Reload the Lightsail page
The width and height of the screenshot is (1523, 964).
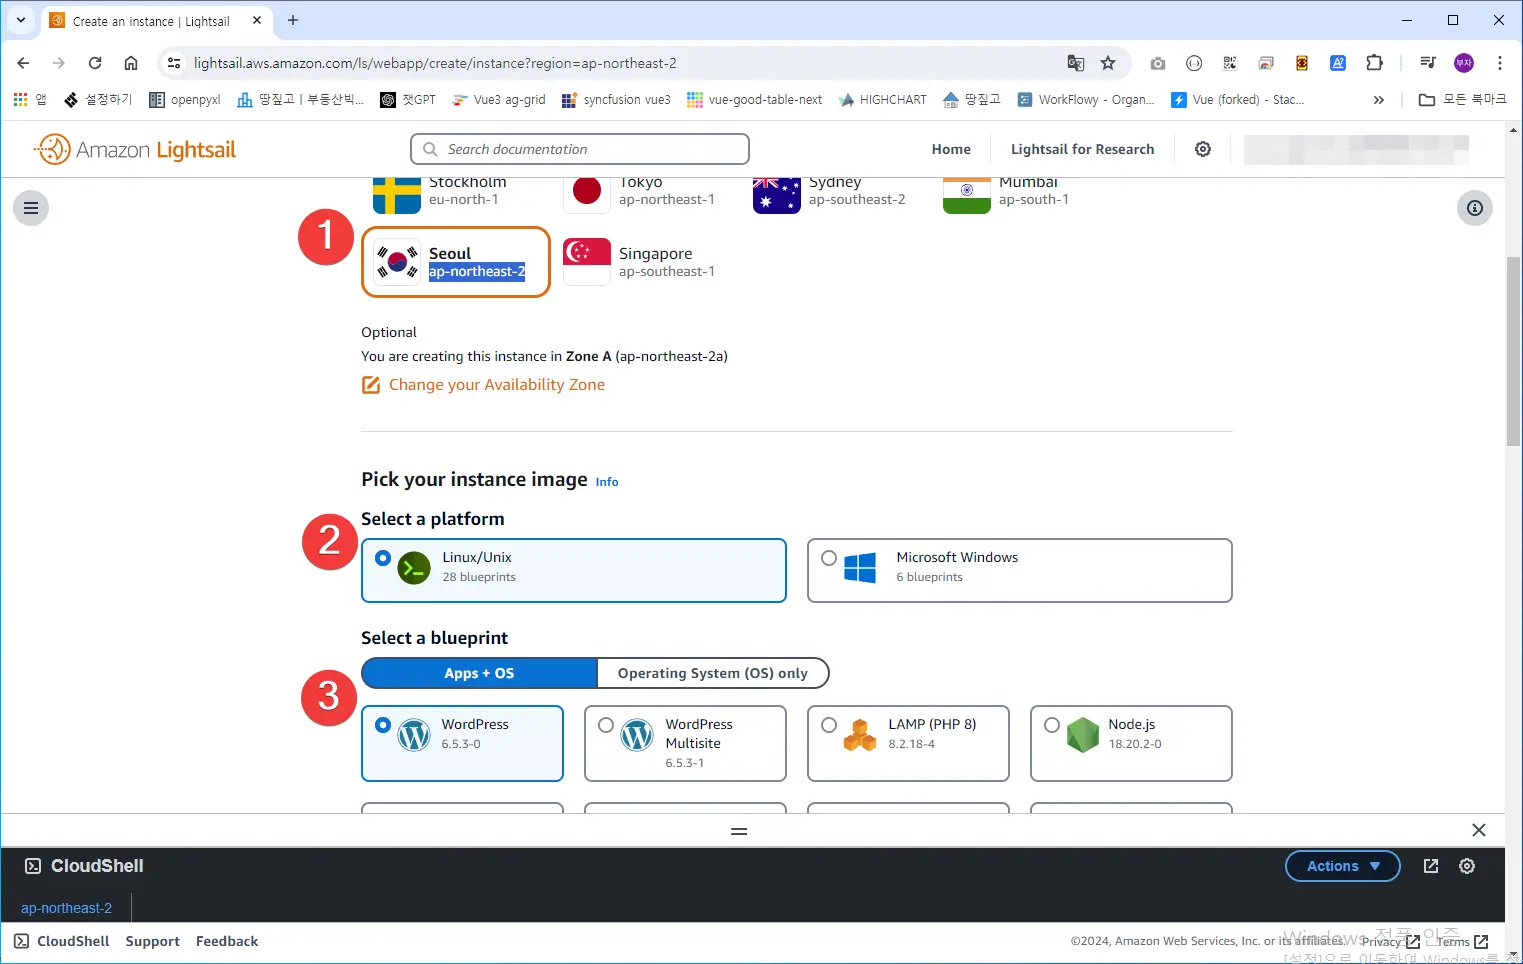coord(95,63)
